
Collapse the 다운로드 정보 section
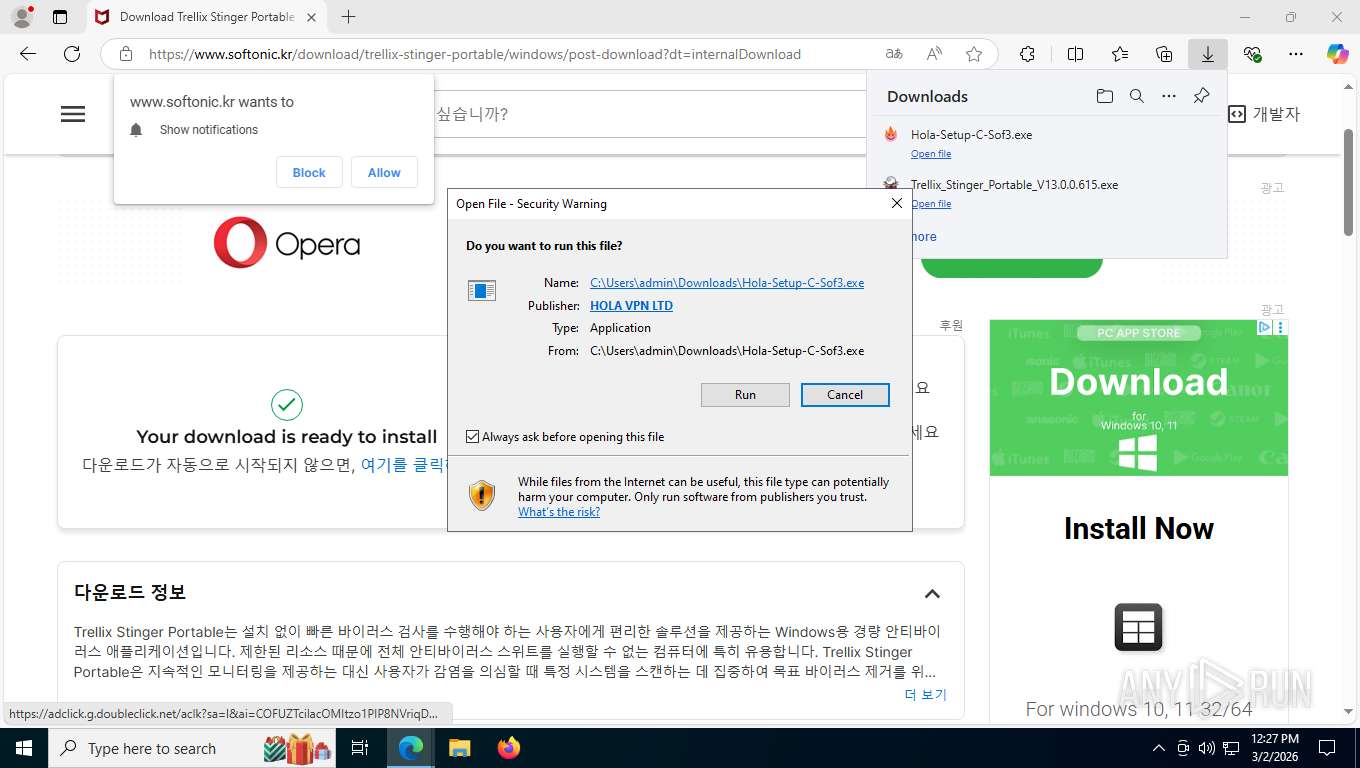point(932,593)
